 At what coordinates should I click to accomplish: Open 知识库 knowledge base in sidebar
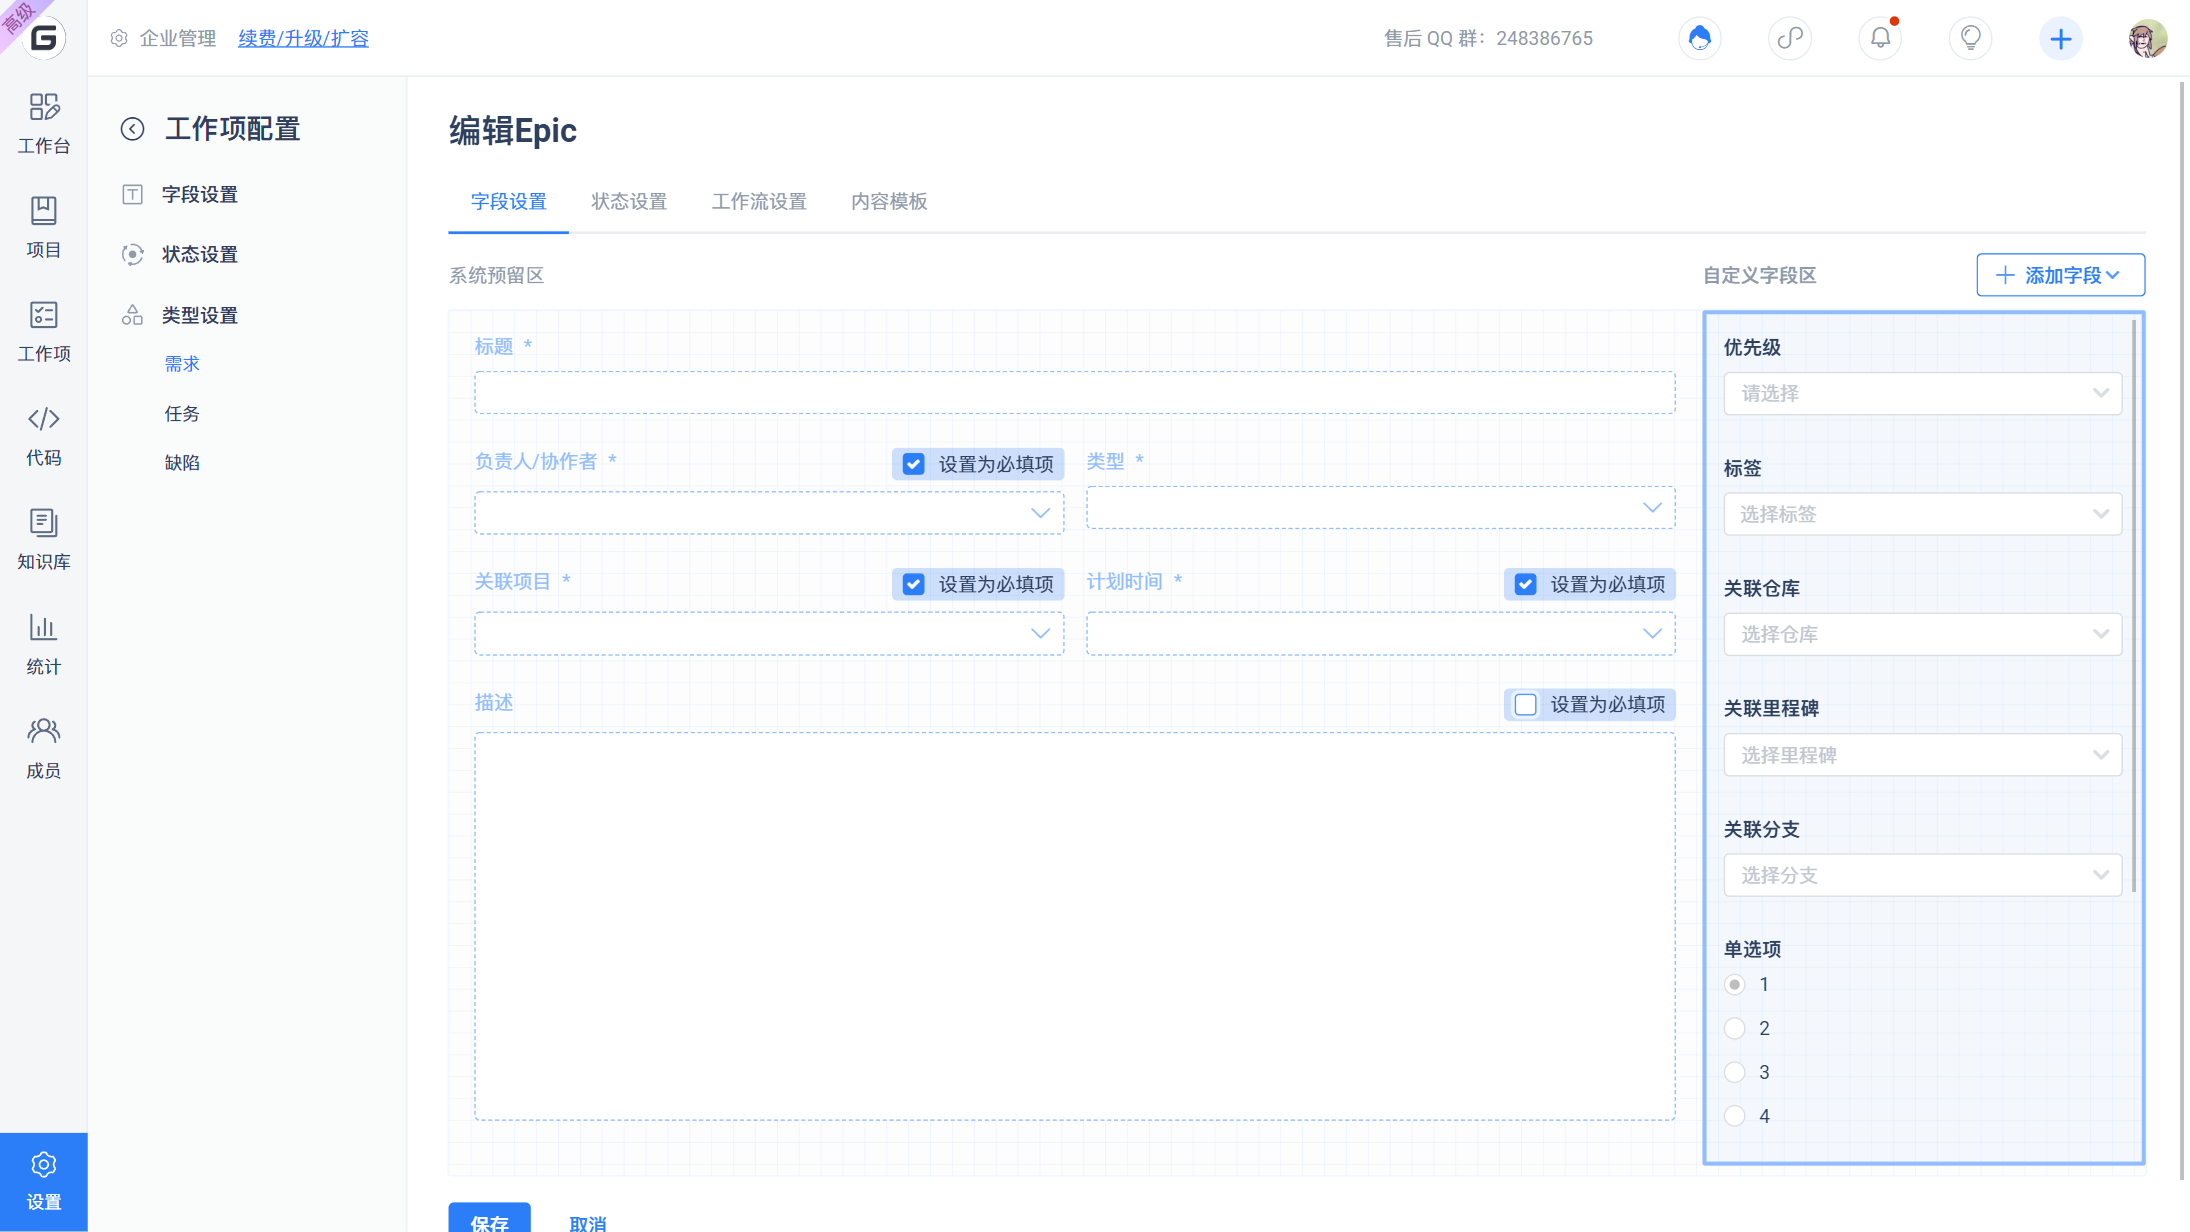(x=43, y=539)
